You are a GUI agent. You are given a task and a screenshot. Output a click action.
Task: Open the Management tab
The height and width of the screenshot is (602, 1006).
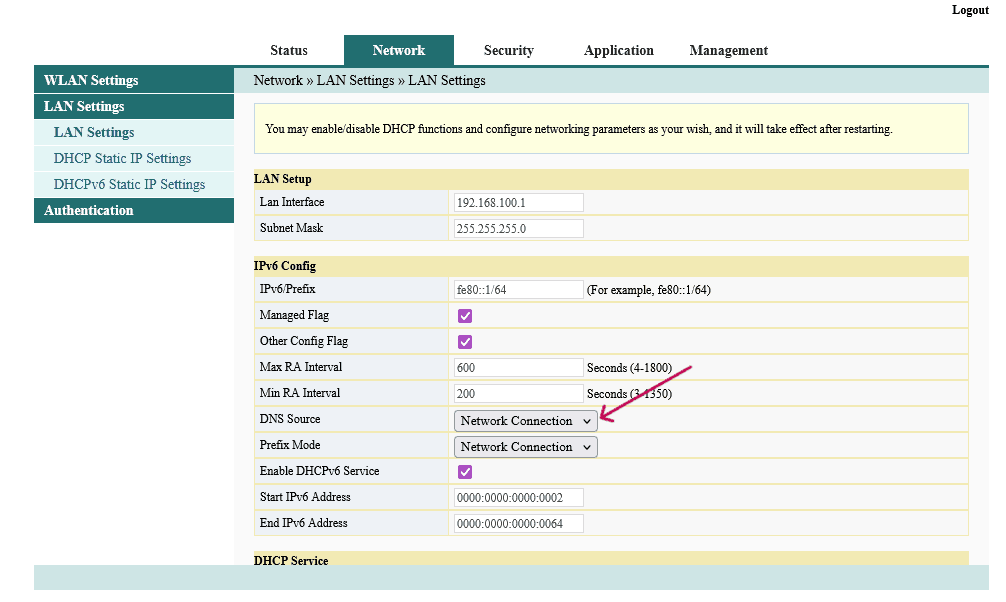[x=728, y=50]
